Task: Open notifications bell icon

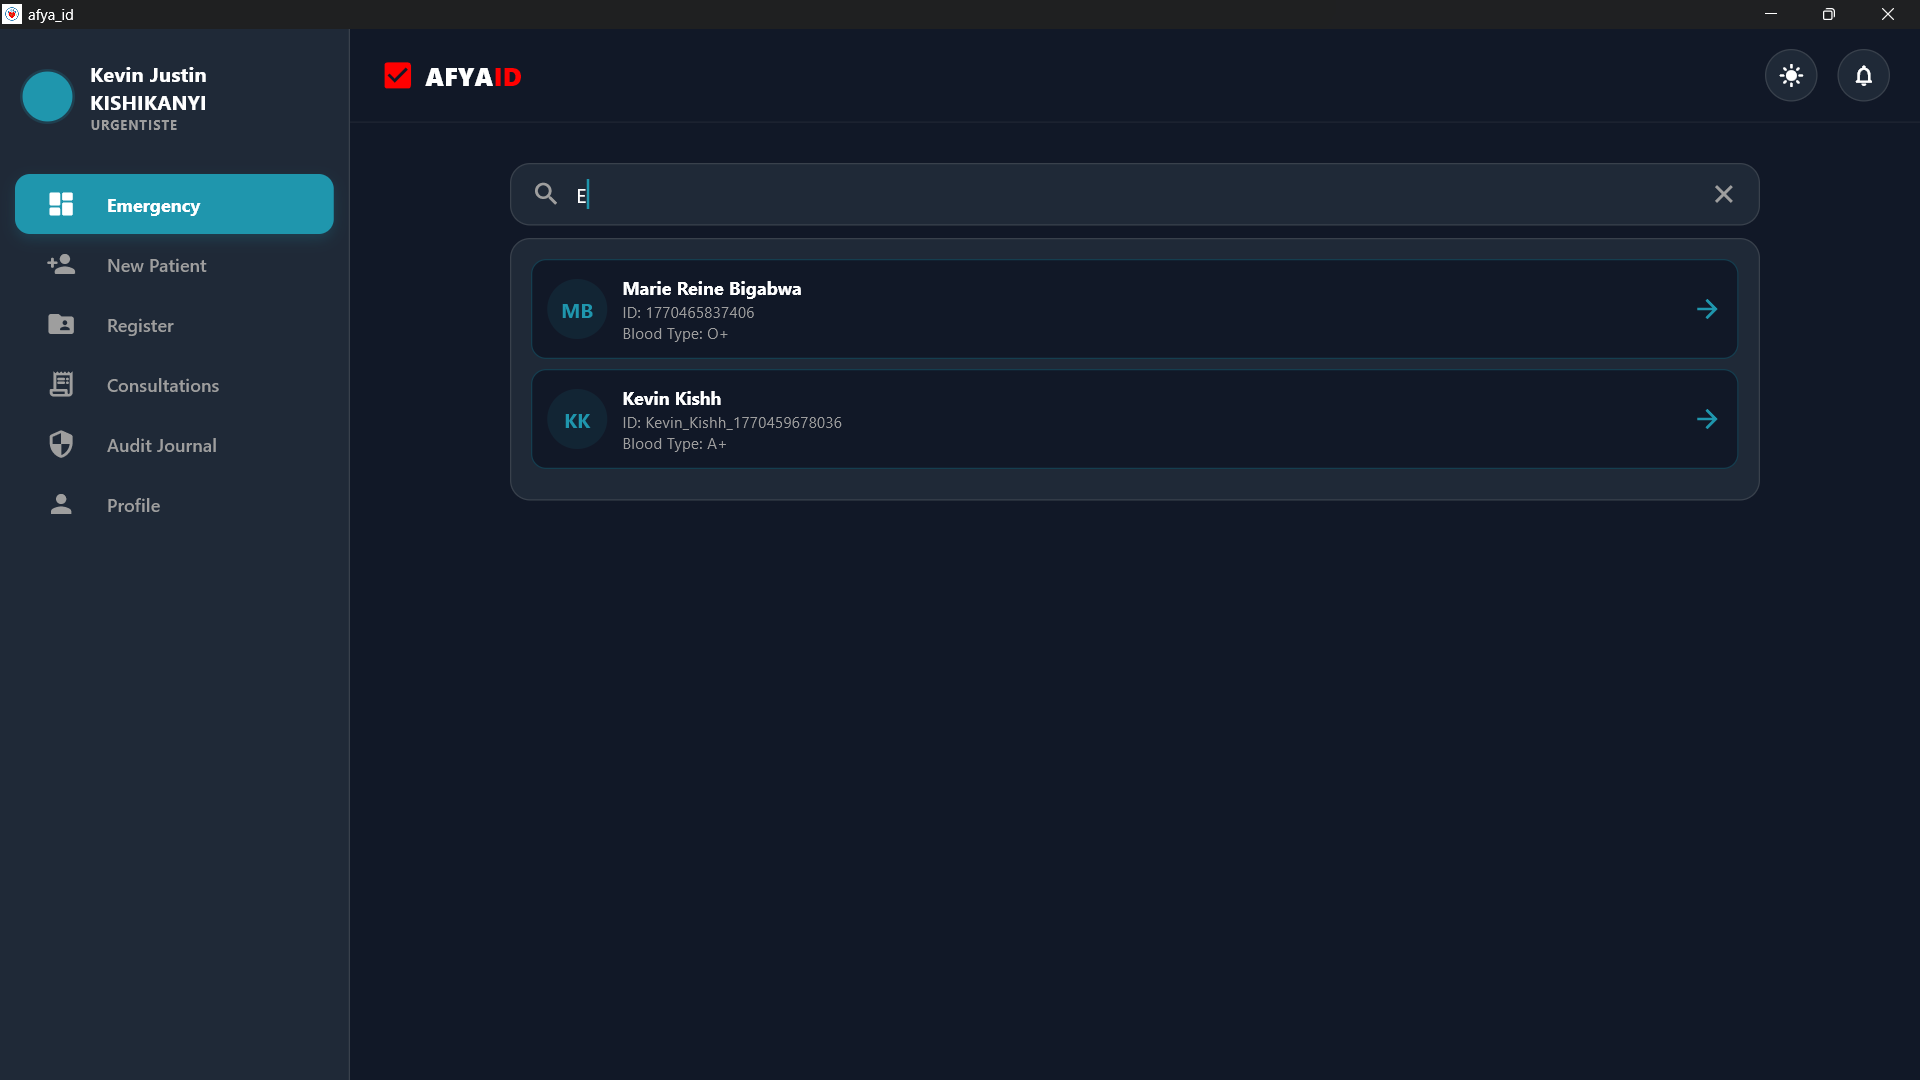Action: pos(1863,76)
